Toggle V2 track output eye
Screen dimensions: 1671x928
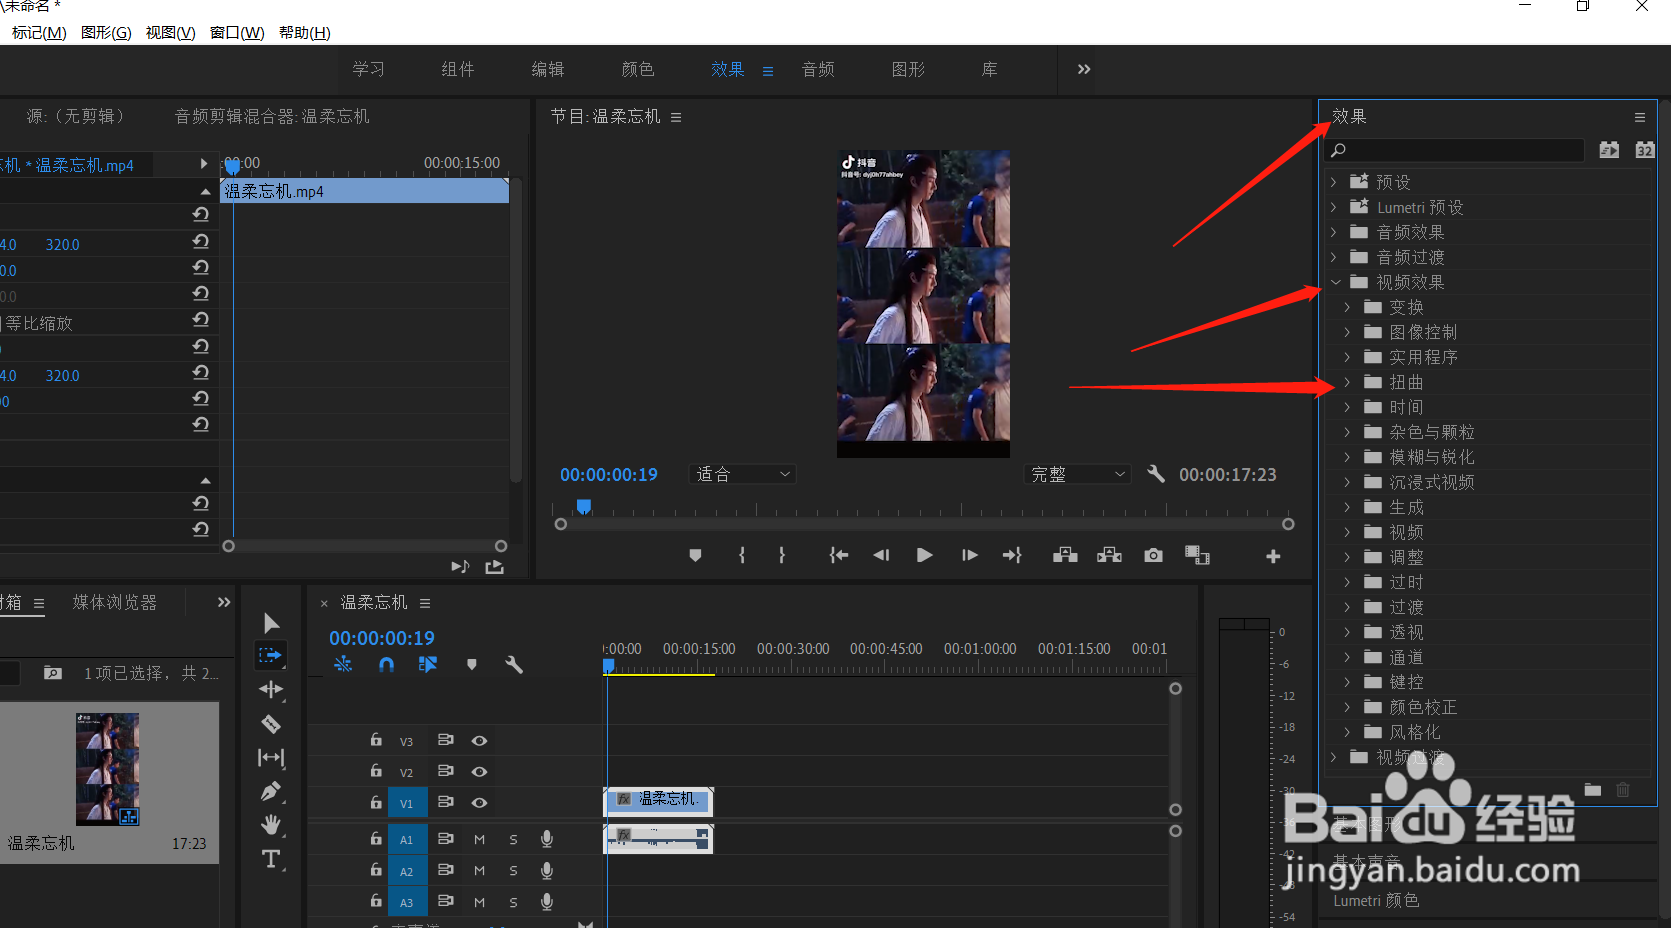[480, 772]
